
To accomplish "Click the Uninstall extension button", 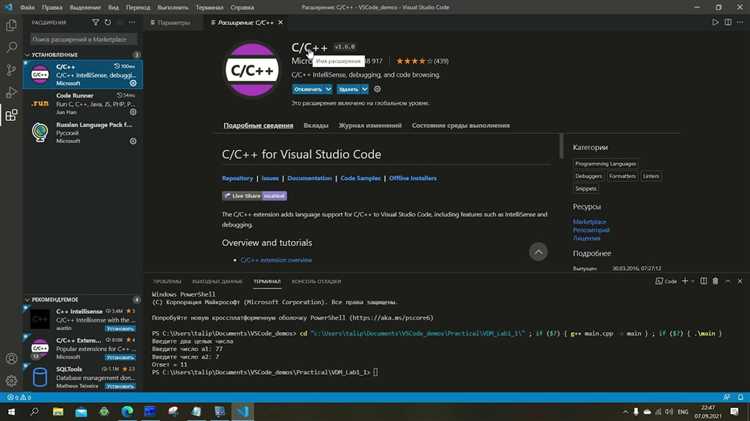I will click(x=349, y=89).
